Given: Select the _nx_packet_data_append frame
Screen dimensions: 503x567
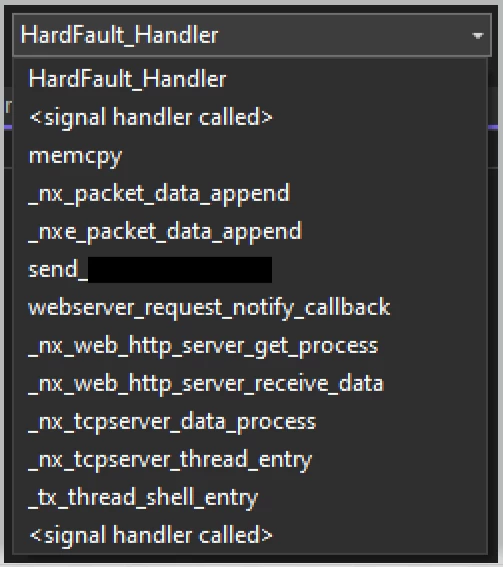Looking at the screenshot, I should 251,193.
